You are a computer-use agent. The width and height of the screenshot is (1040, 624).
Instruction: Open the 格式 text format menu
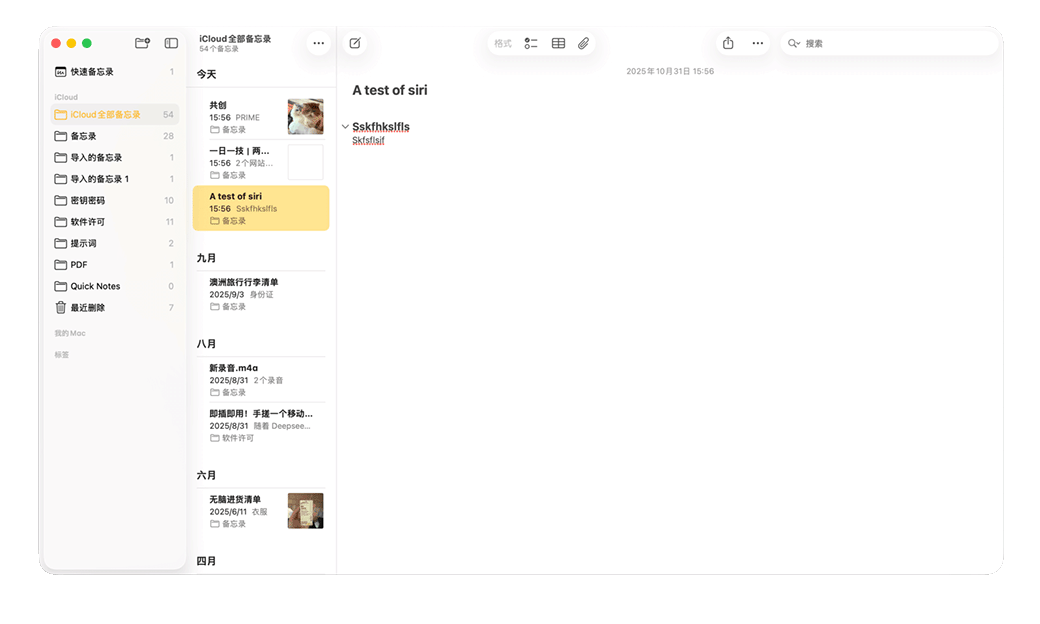502,43
